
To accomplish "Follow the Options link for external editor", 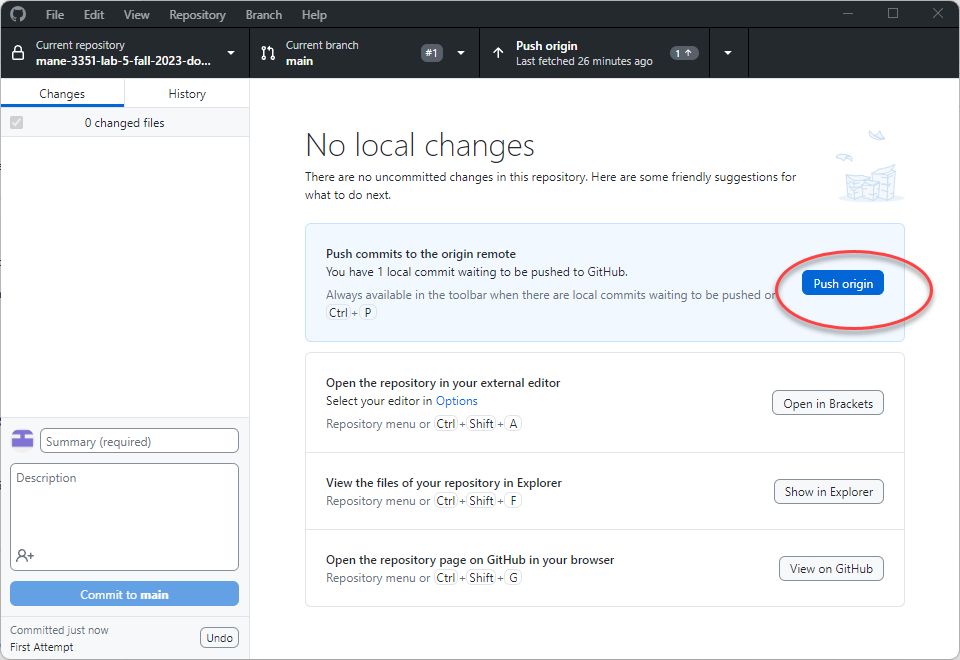I will (x=456, y=401).
